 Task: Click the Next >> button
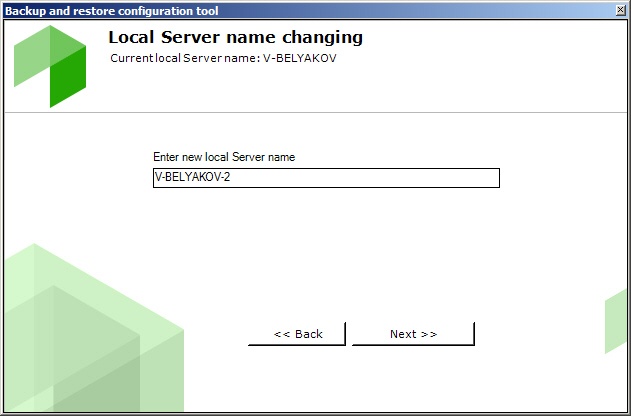coord(413,334)
